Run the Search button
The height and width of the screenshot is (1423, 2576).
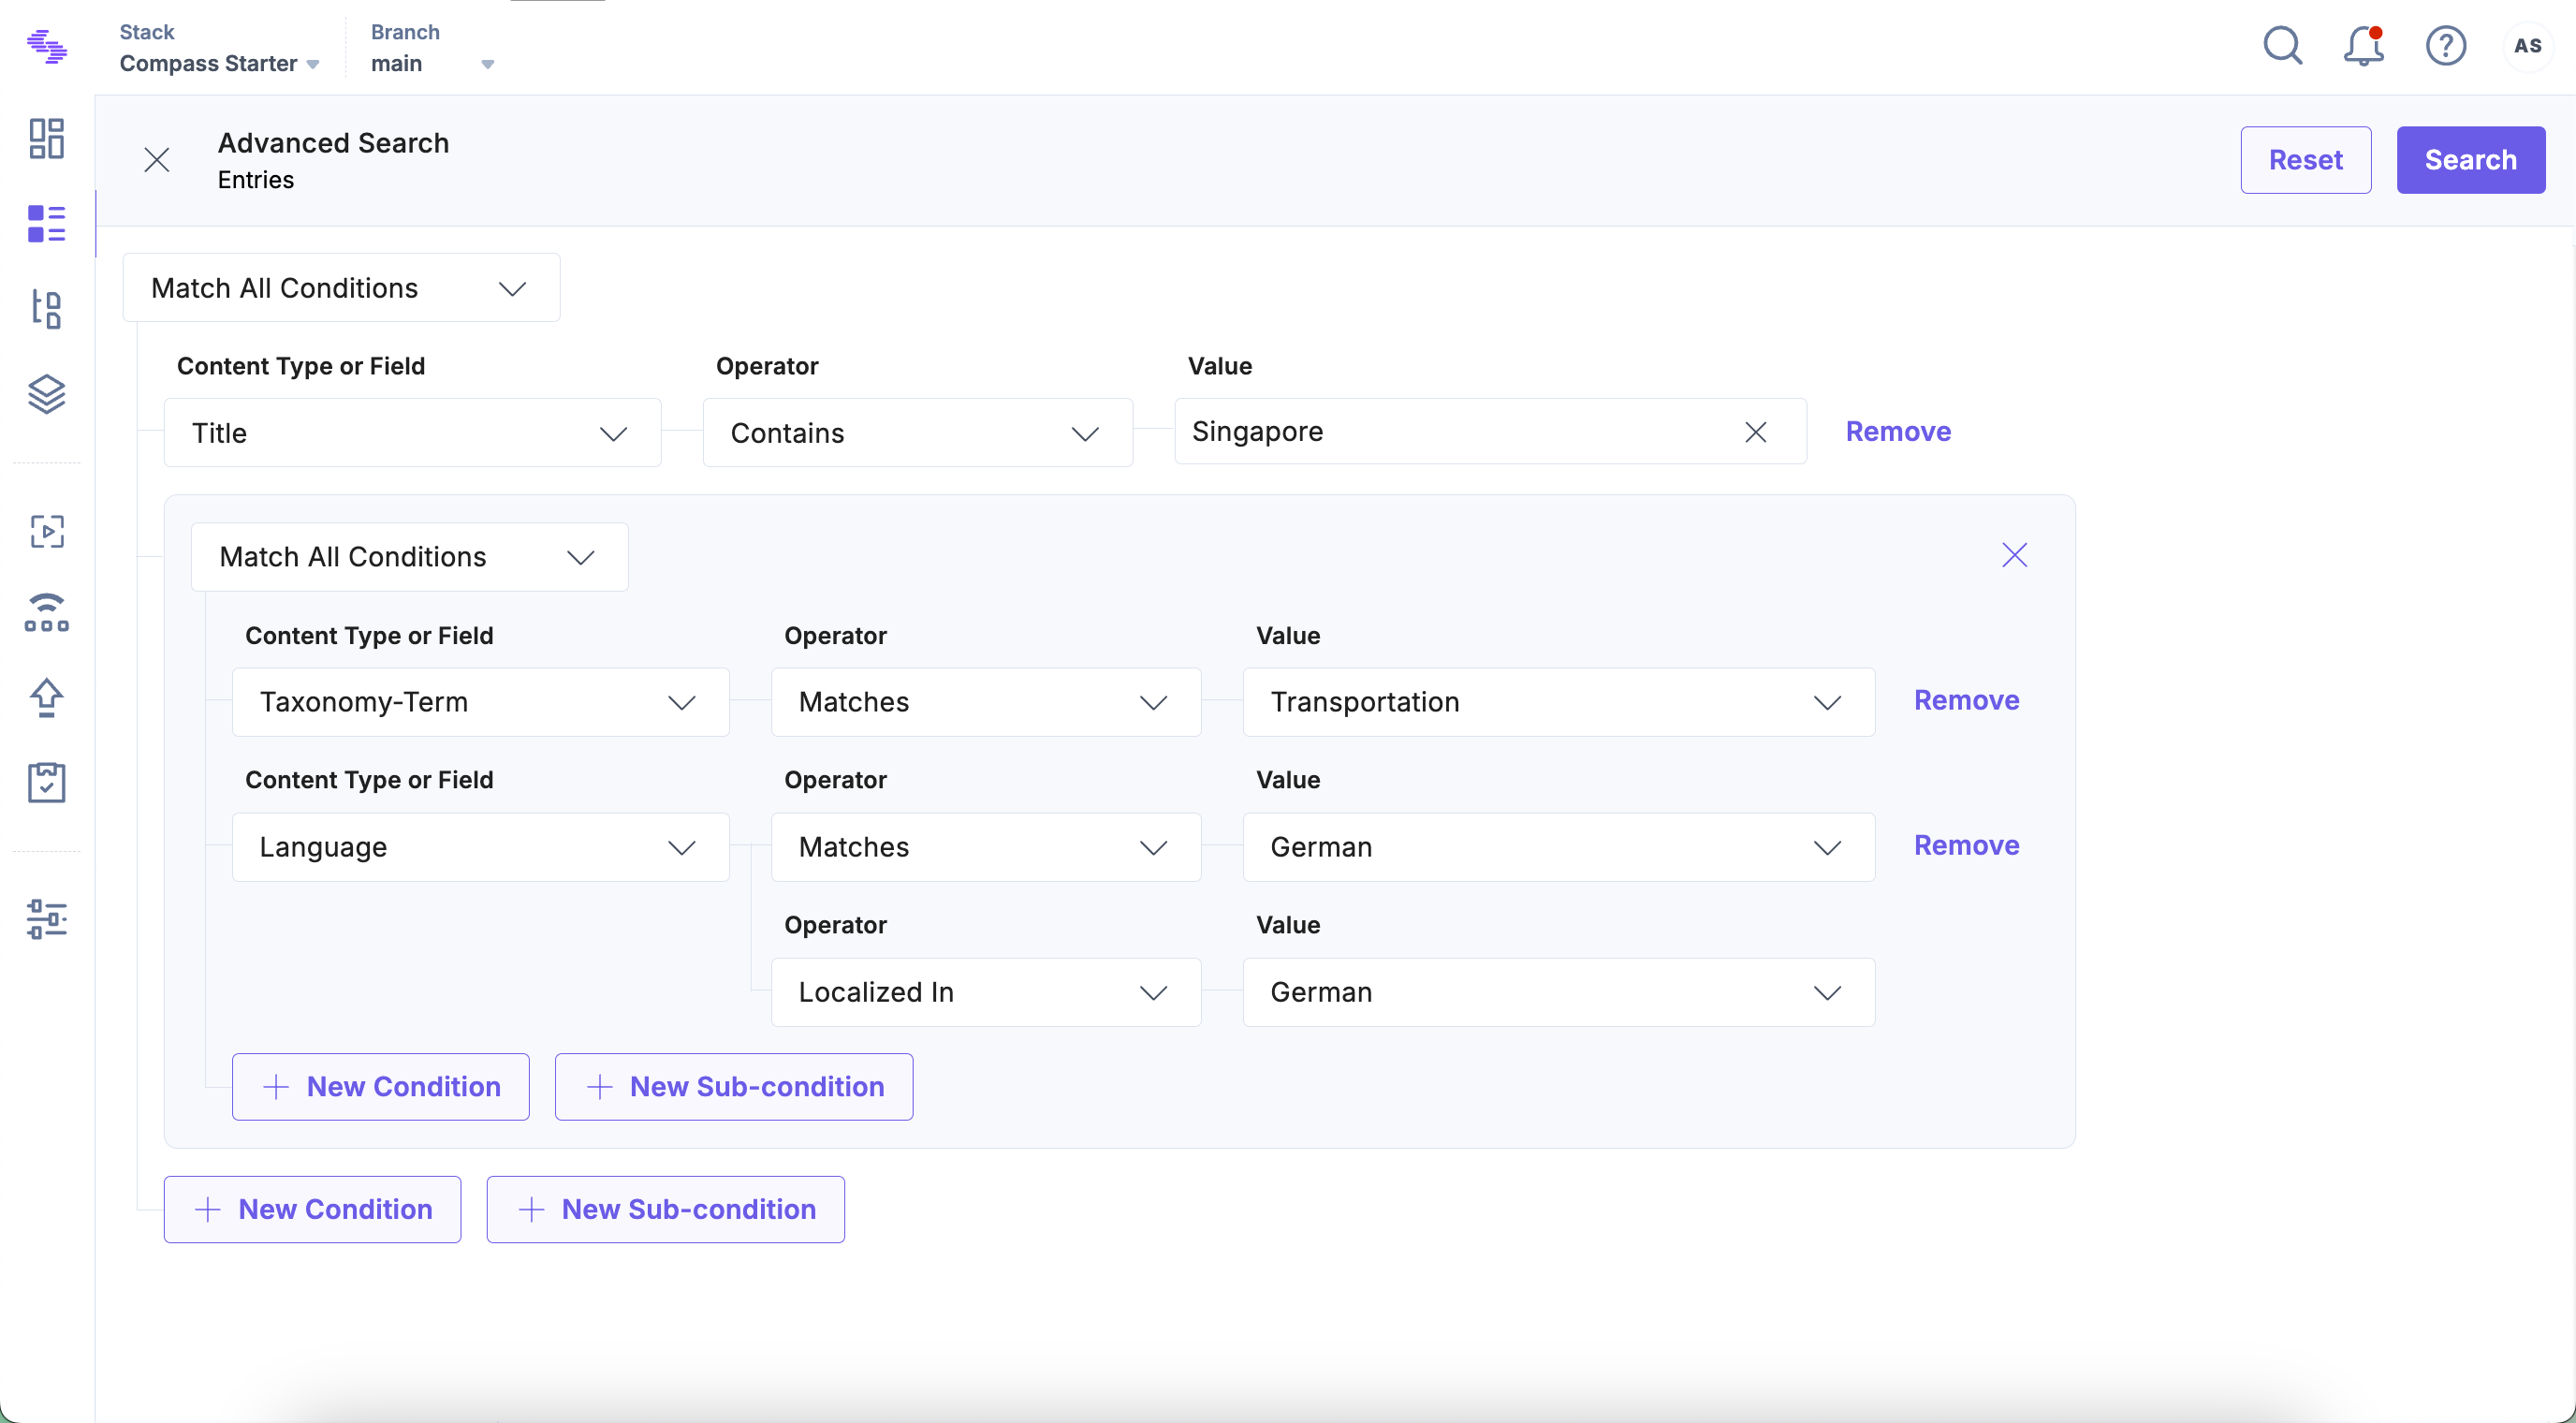[2470, 160]
